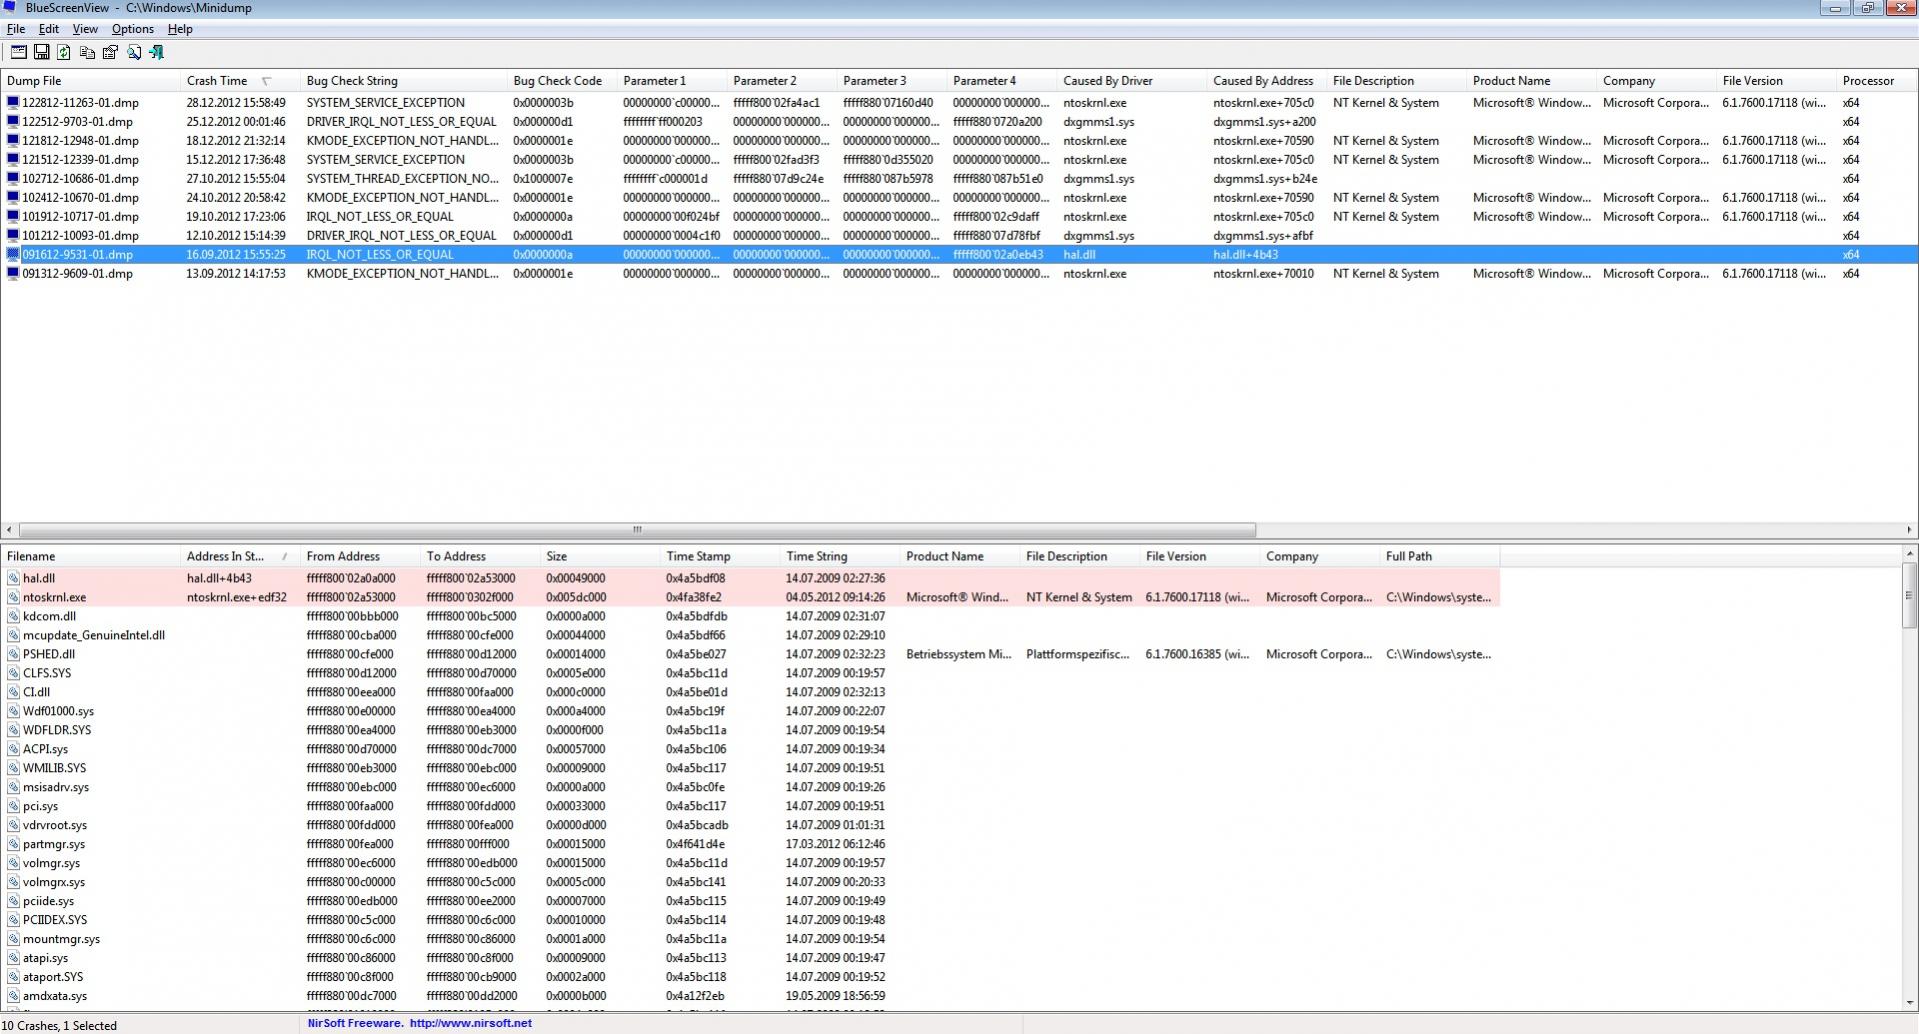
Task: Select WMILIB.SYS driver row
Action: [x=750, y=768]
